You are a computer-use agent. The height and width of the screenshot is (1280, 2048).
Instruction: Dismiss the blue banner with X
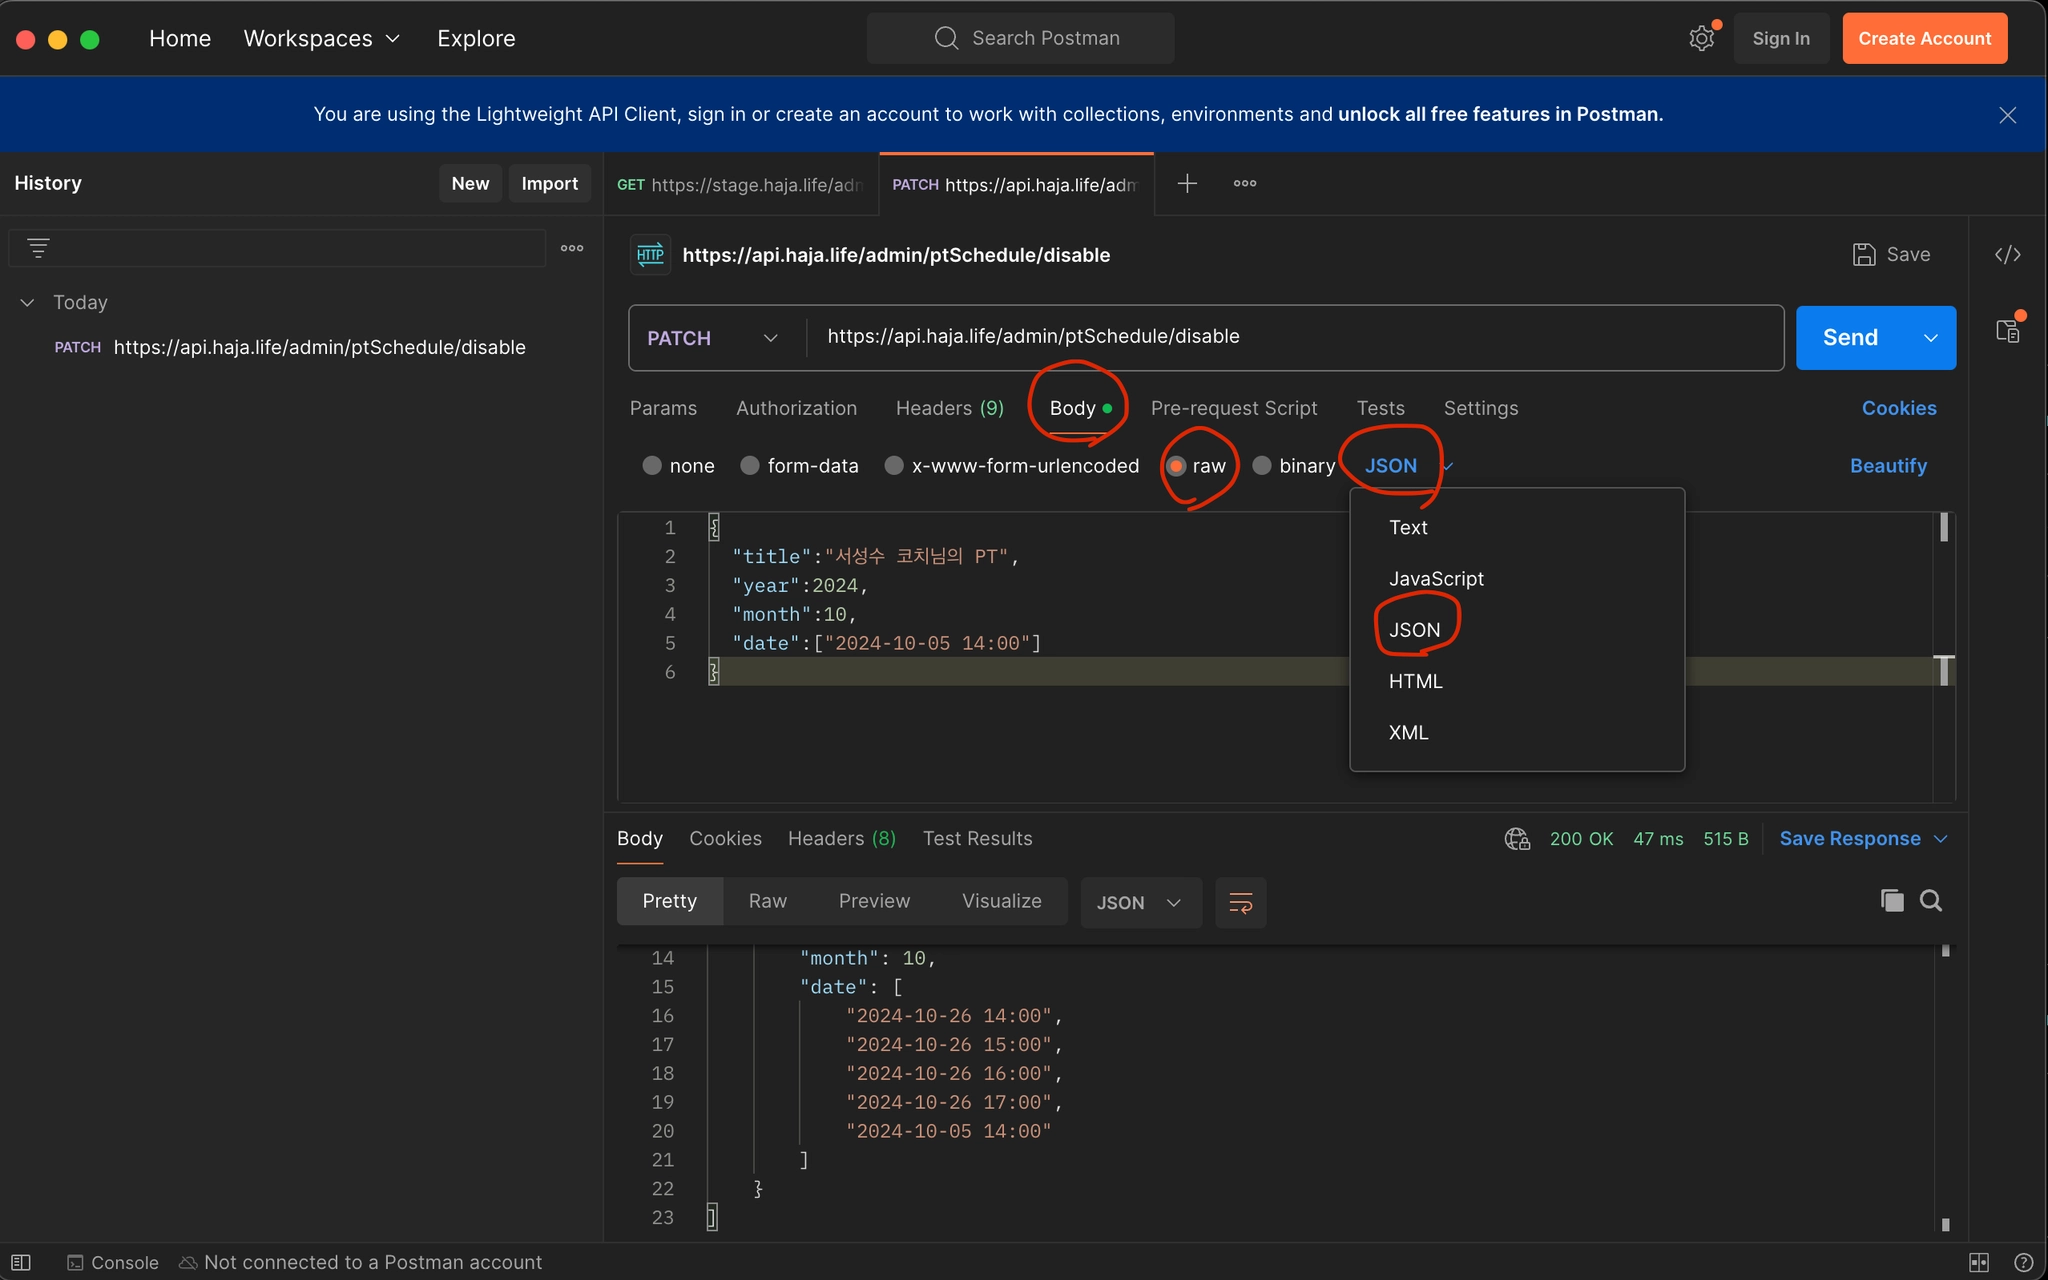point(2007,115)
